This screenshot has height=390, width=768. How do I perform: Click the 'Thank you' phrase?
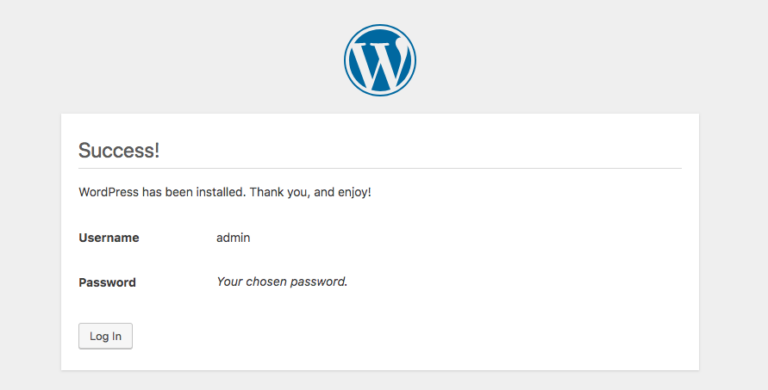coord(279,192)
